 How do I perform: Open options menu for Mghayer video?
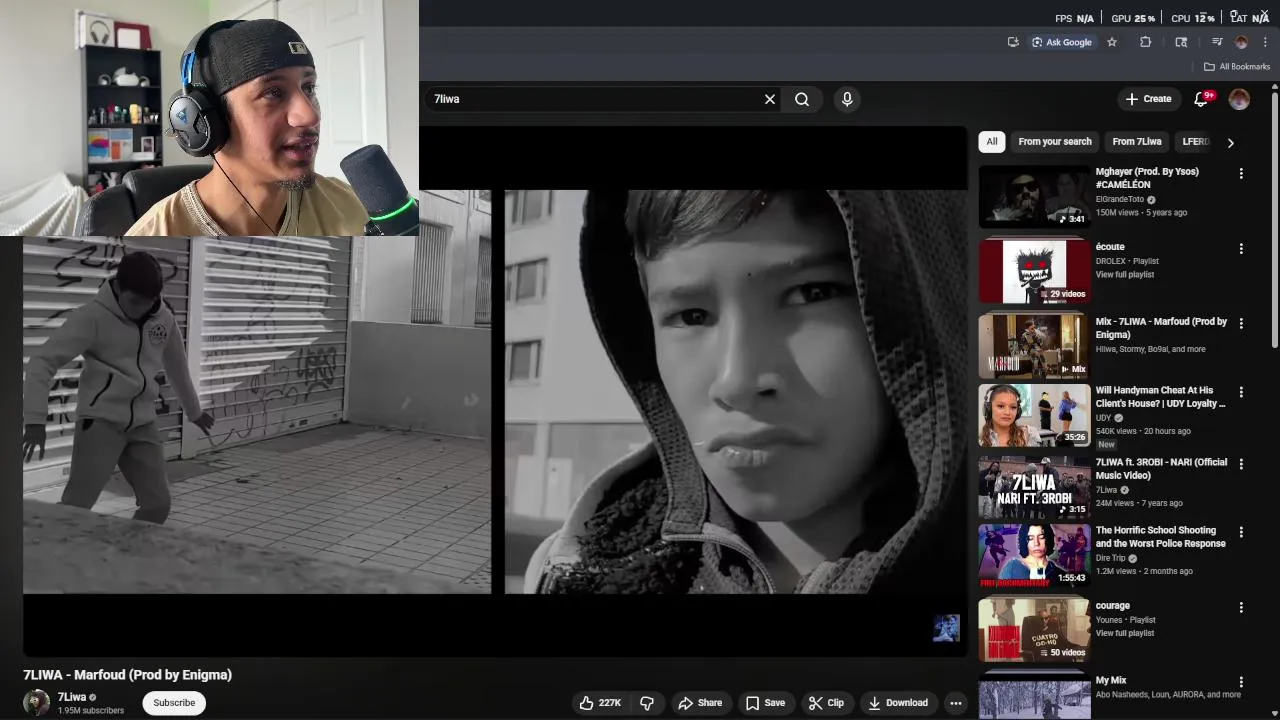tap(1241, 173)
